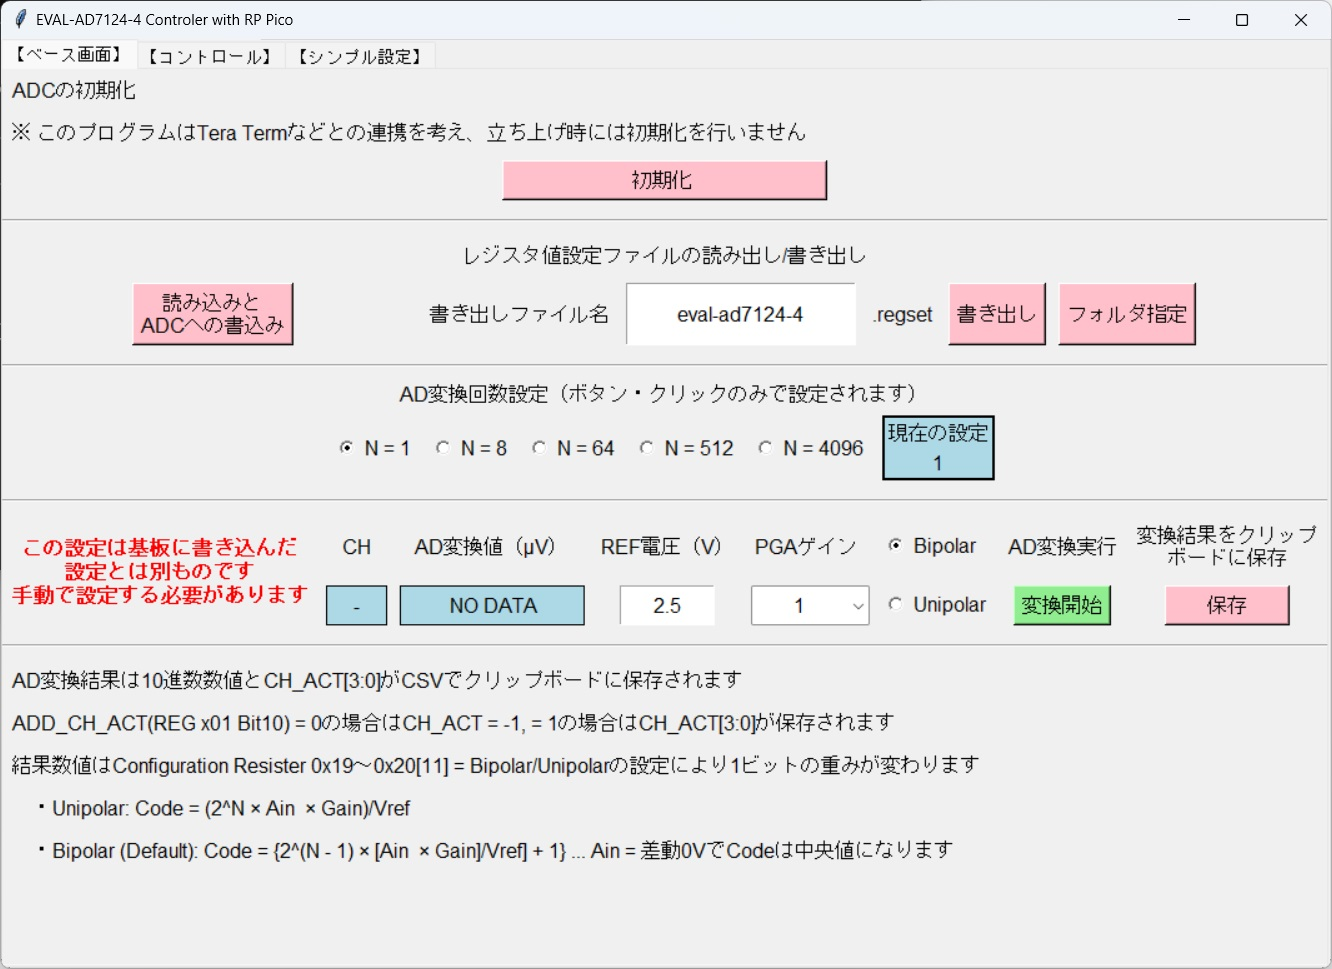Switch to the 【コントロール】 tab
Screen dimensions: 1332x969
pyautogui.click(x=210, y=56)
